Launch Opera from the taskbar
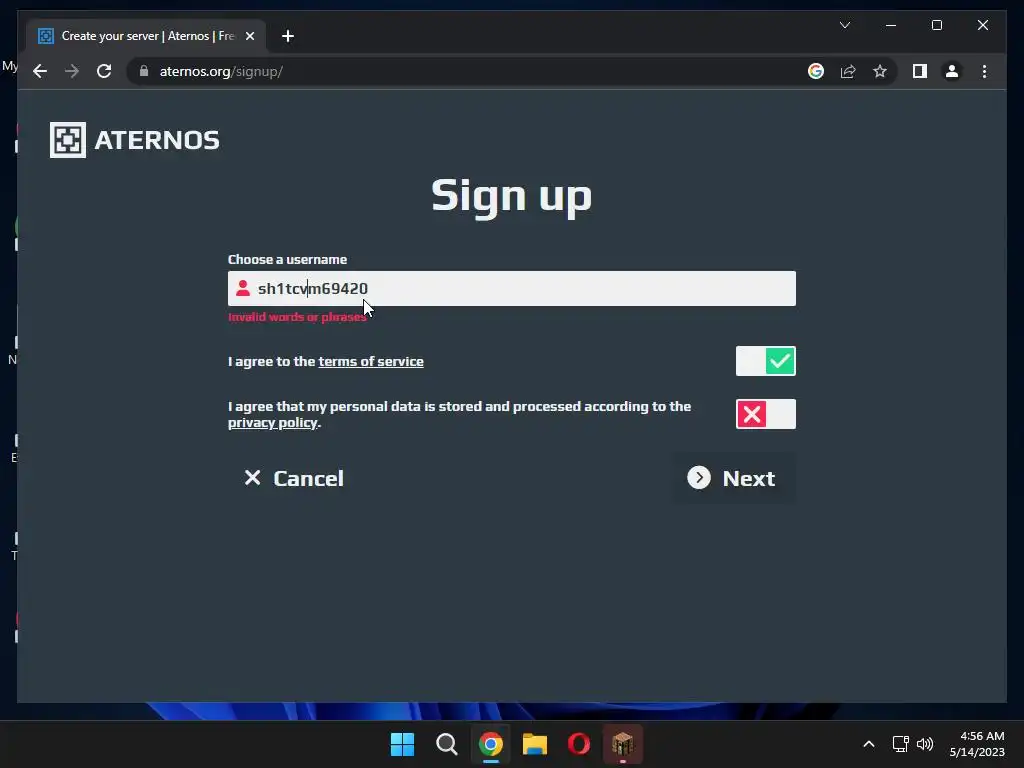This screenshot has width=1024, height=768. (579, 744)
